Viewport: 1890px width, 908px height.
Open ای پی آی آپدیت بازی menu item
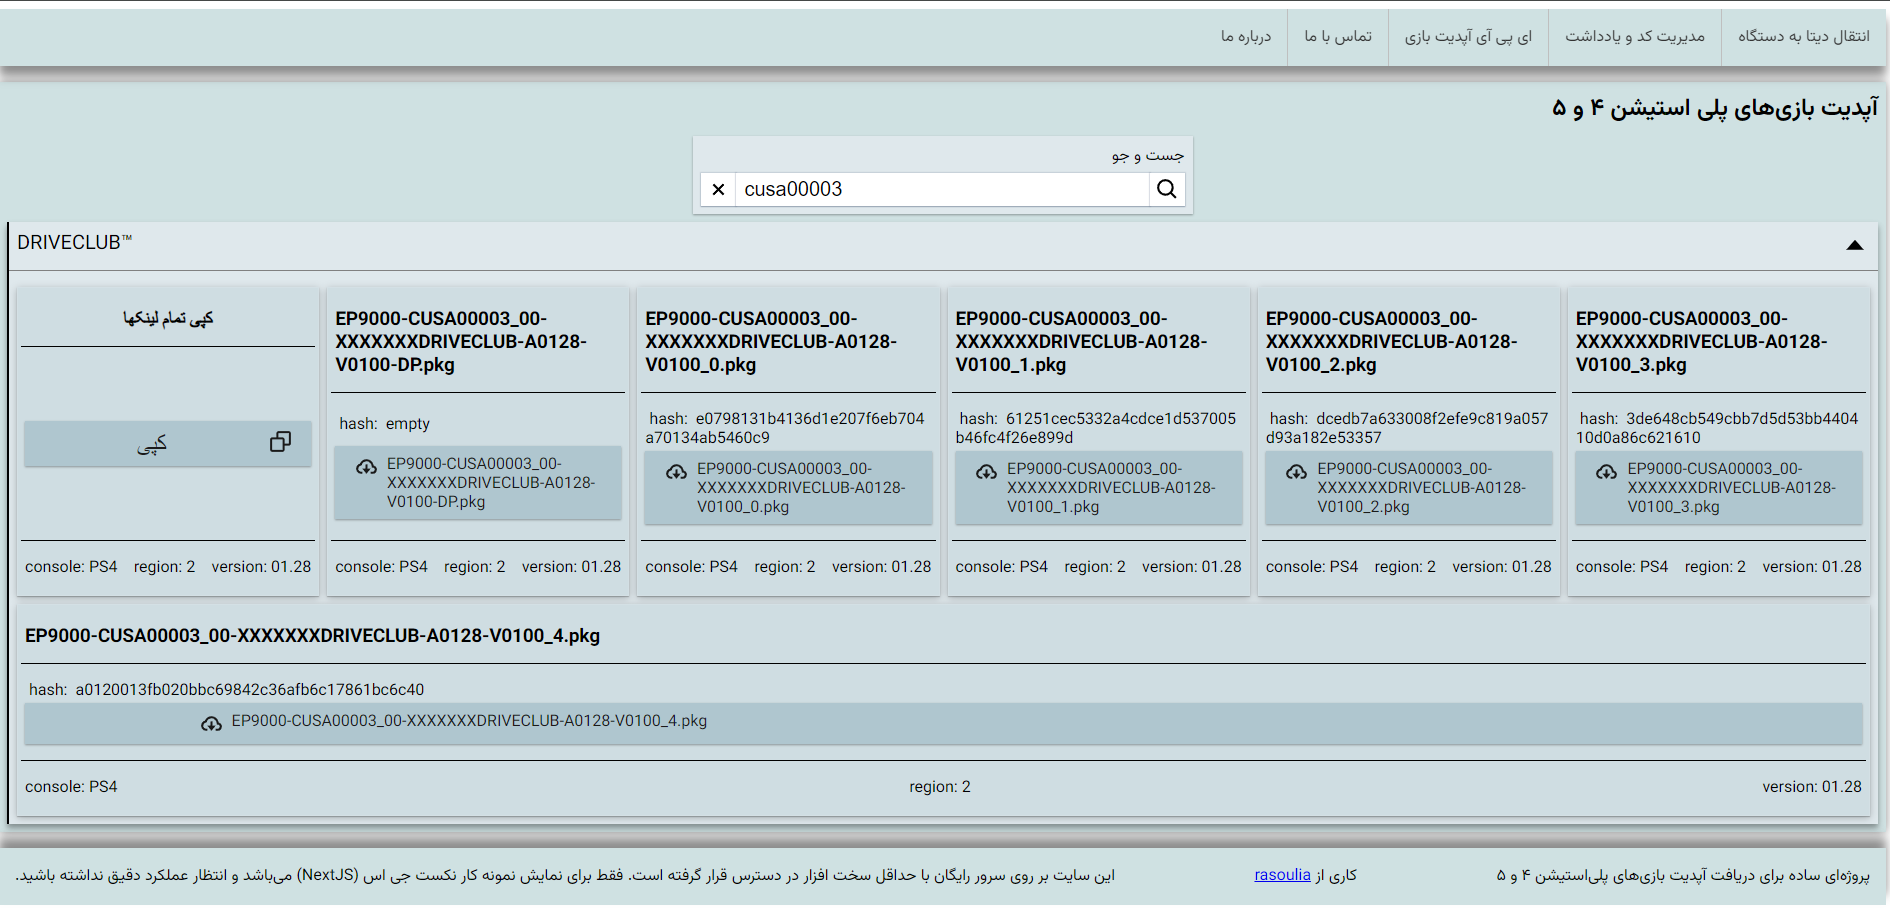pos(1468,37)
